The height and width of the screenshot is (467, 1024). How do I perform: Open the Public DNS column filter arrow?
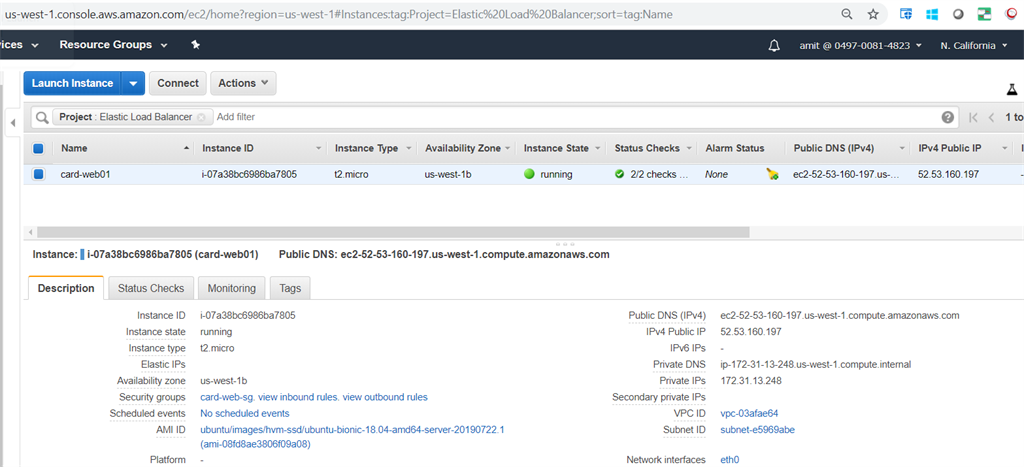tap(901, 149)
